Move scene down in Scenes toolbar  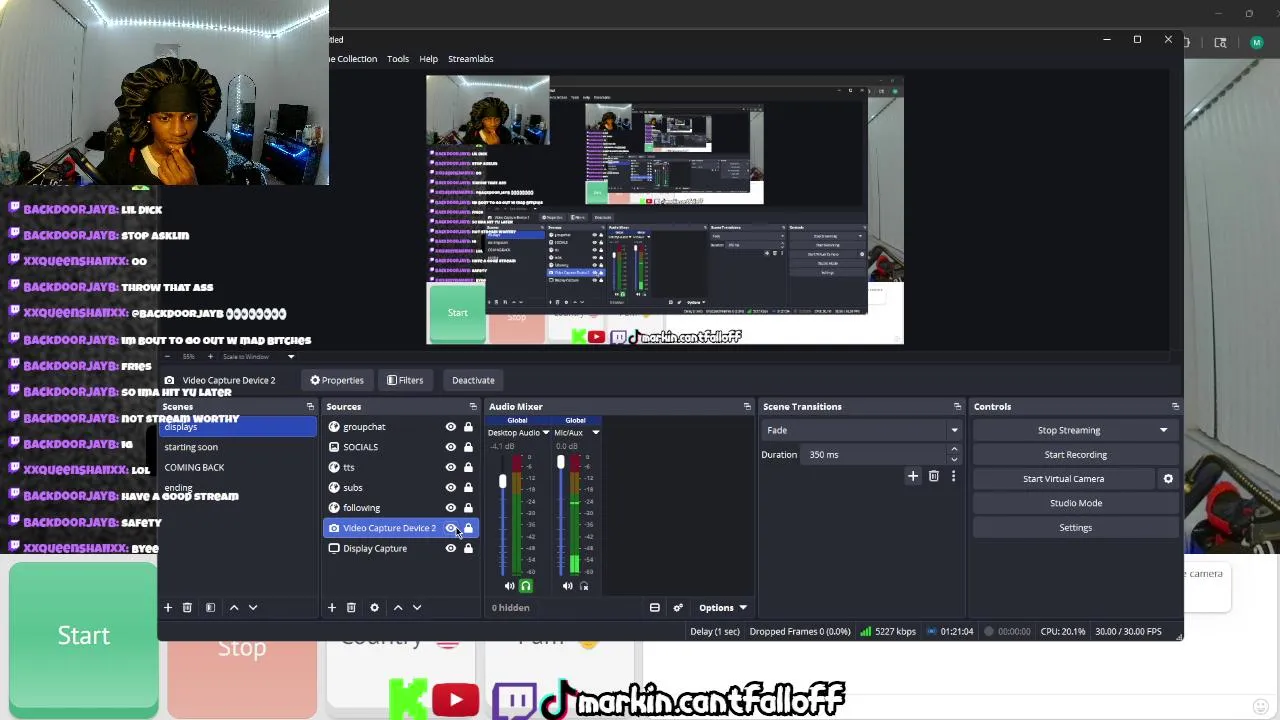click(253, 607)
